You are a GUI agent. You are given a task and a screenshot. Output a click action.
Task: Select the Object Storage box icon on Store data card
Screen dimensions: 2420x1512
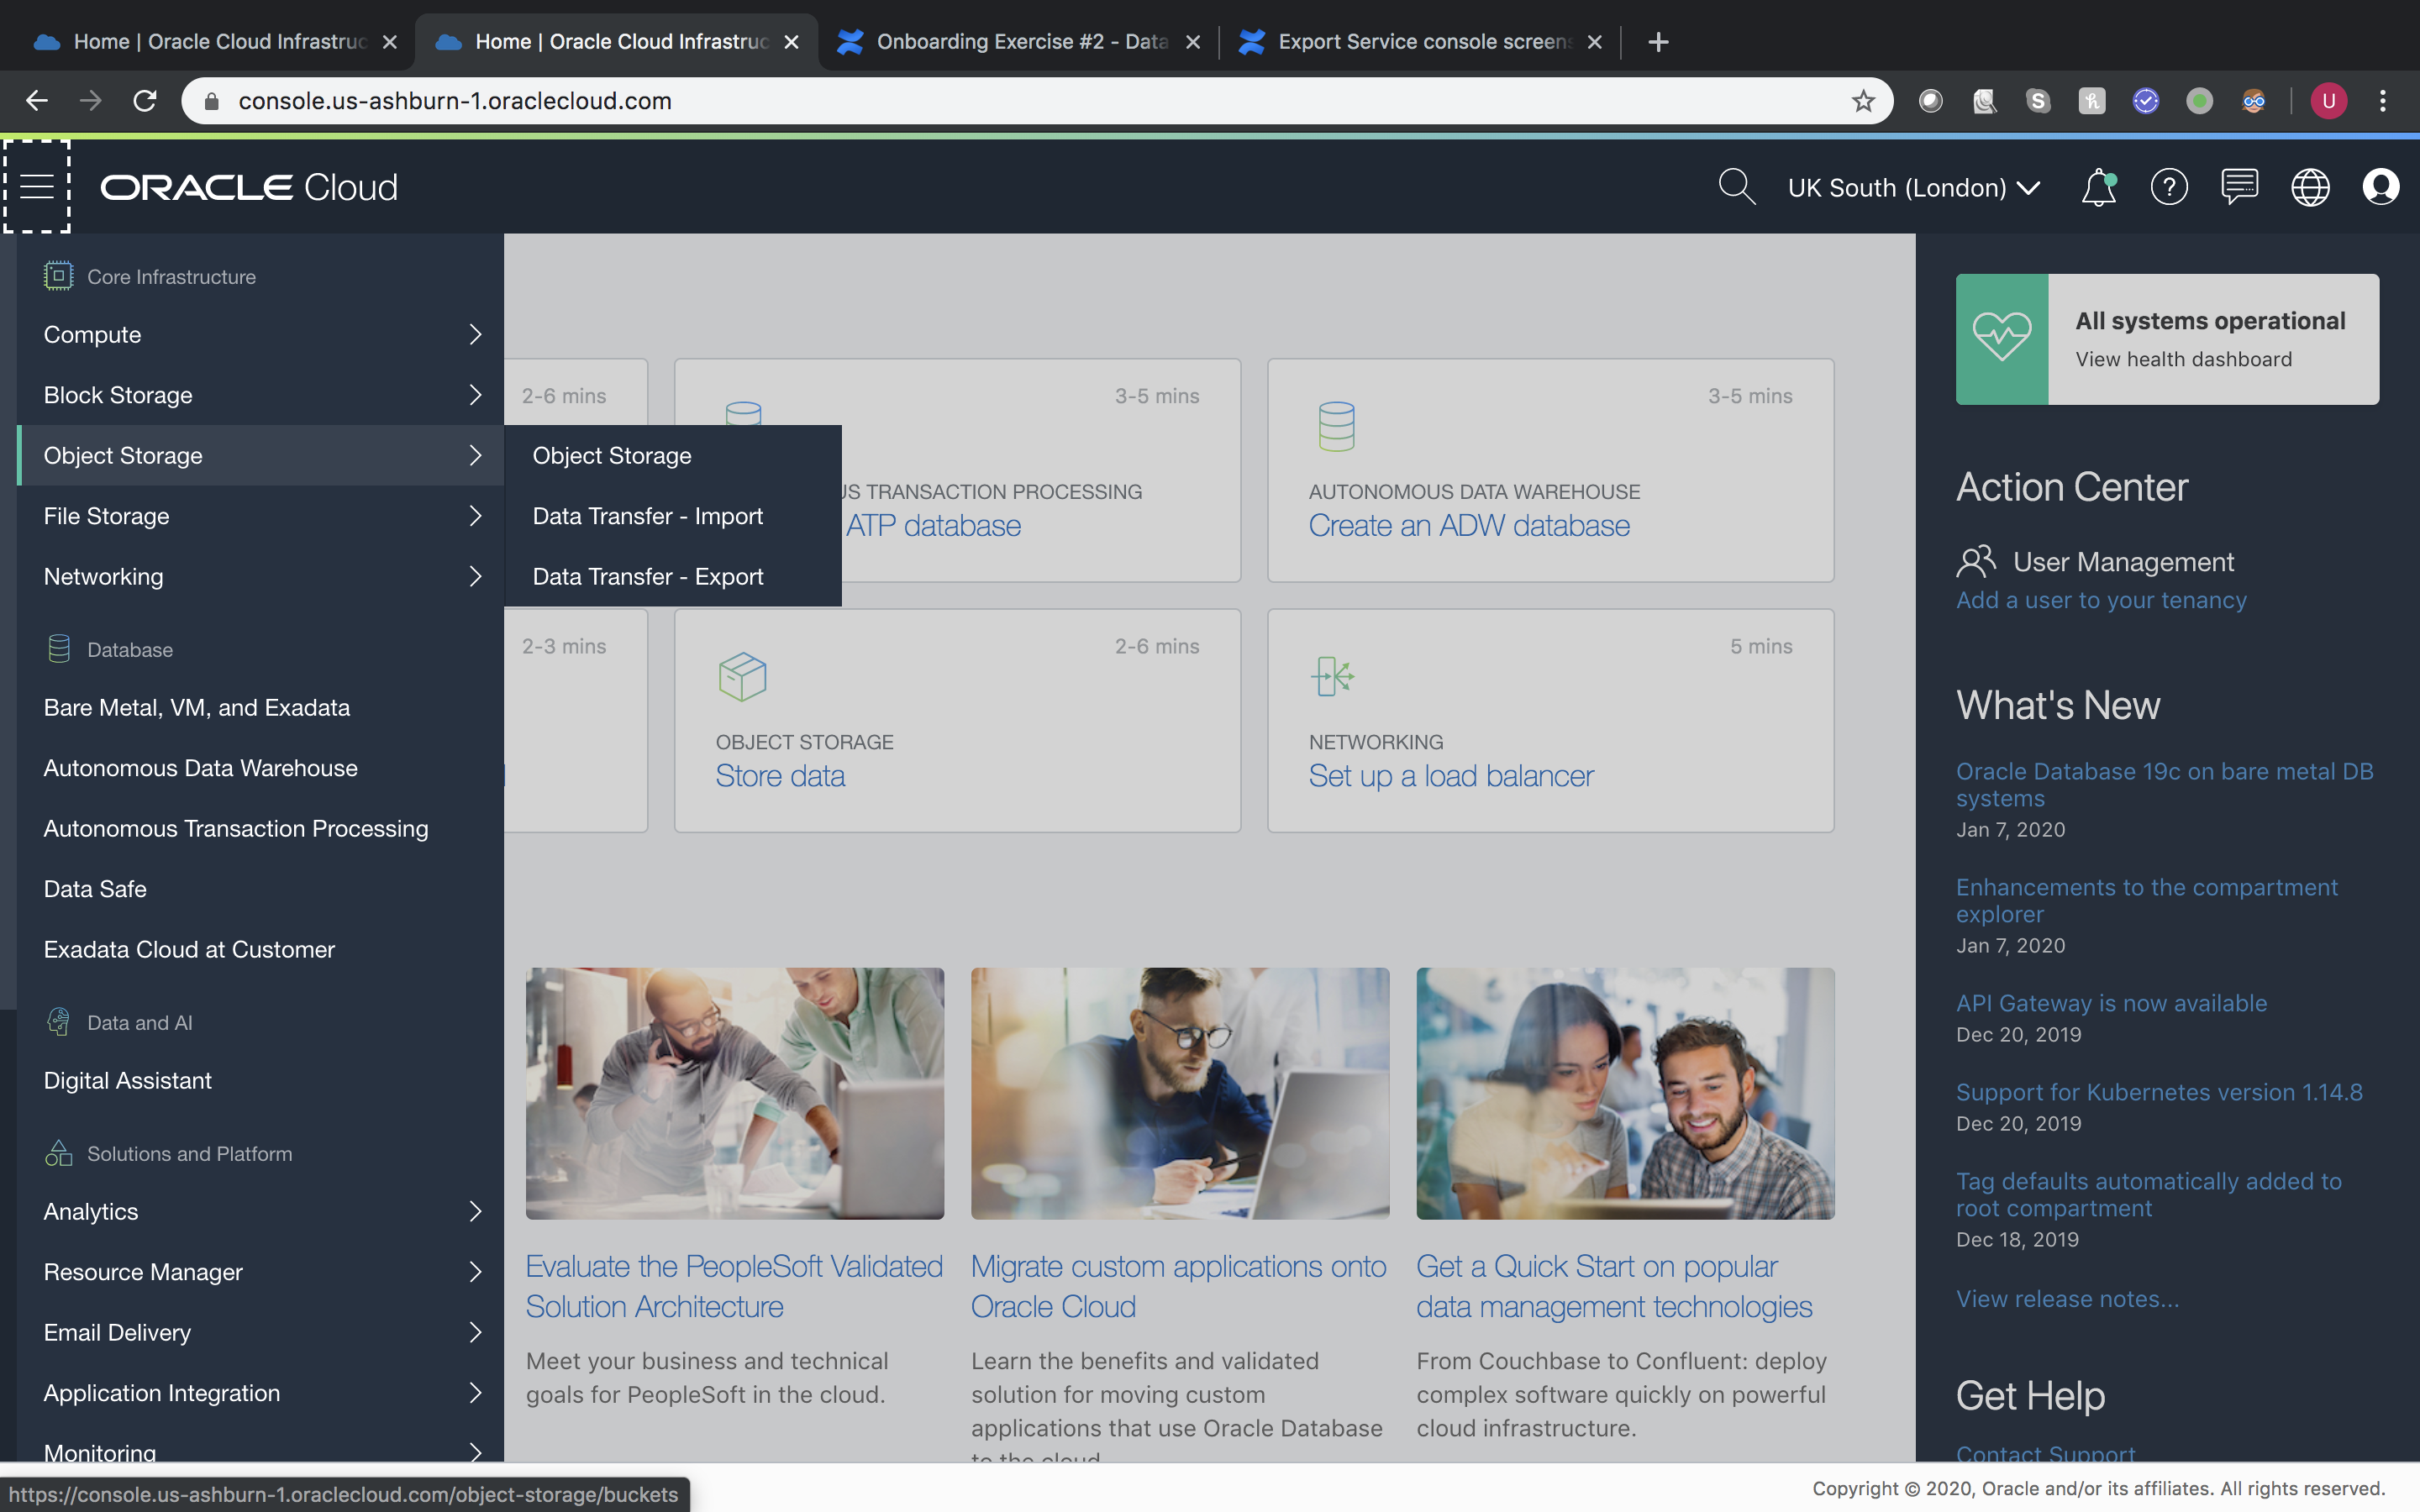click(x=743, y=675)
